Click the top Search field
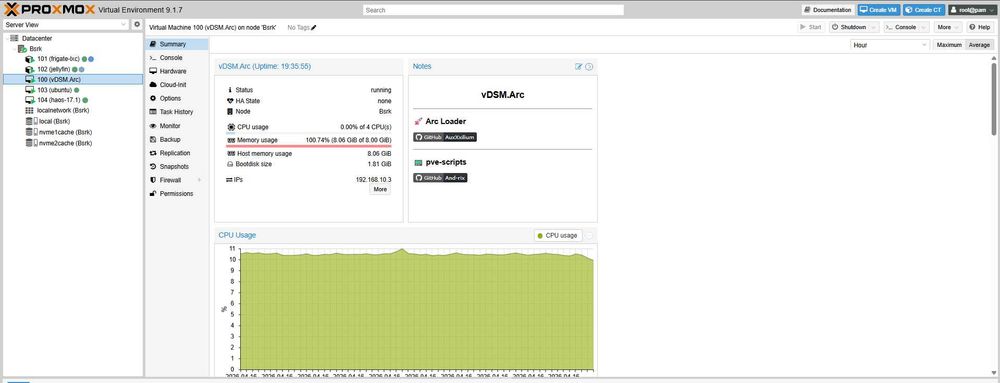Viewport: 1000px width, 383px height. click(493, 10)
